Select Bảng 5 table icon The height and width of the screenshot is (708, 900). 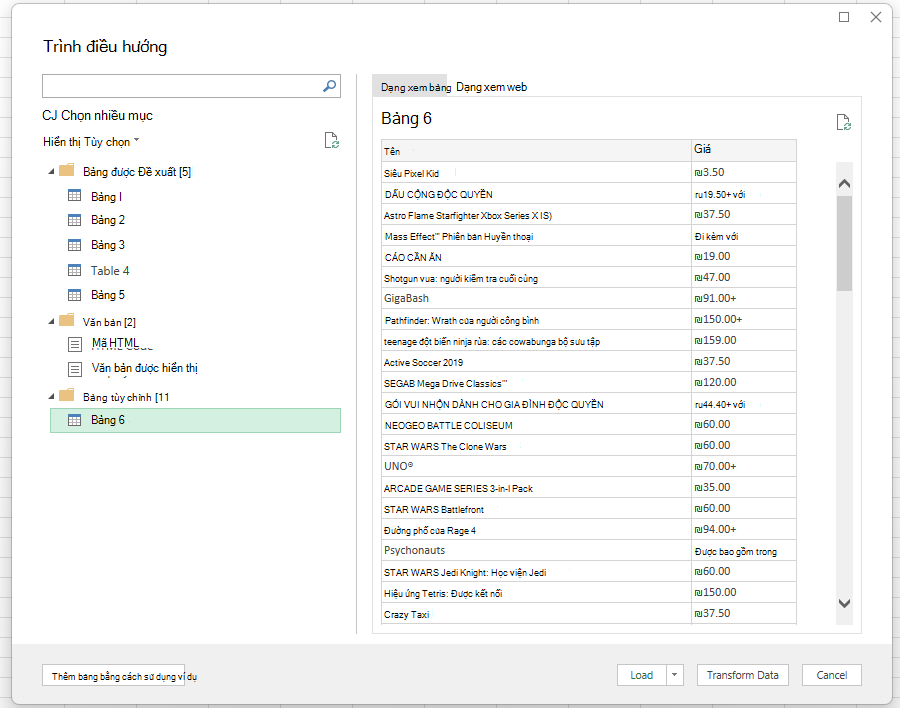(x=75, y=295)
